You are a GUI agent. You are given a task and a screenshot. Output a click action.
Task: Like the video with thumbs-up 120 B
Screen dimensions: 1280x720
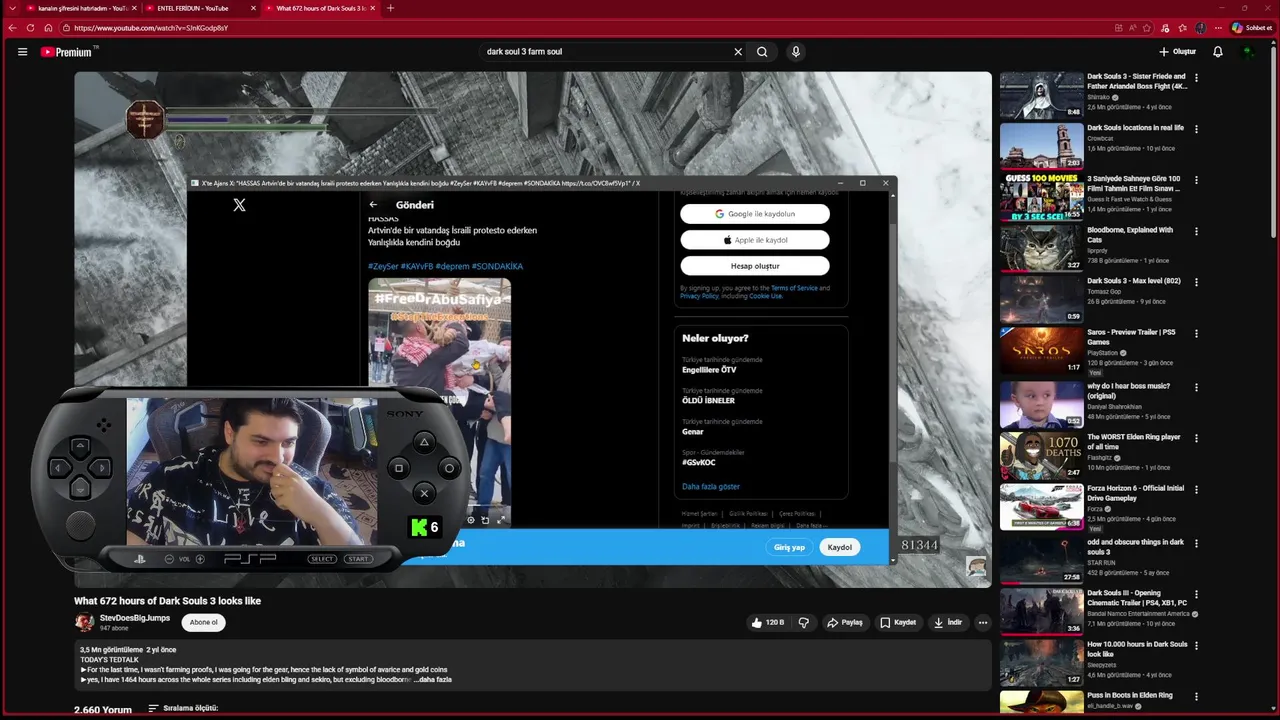click(x=768, y=622)
